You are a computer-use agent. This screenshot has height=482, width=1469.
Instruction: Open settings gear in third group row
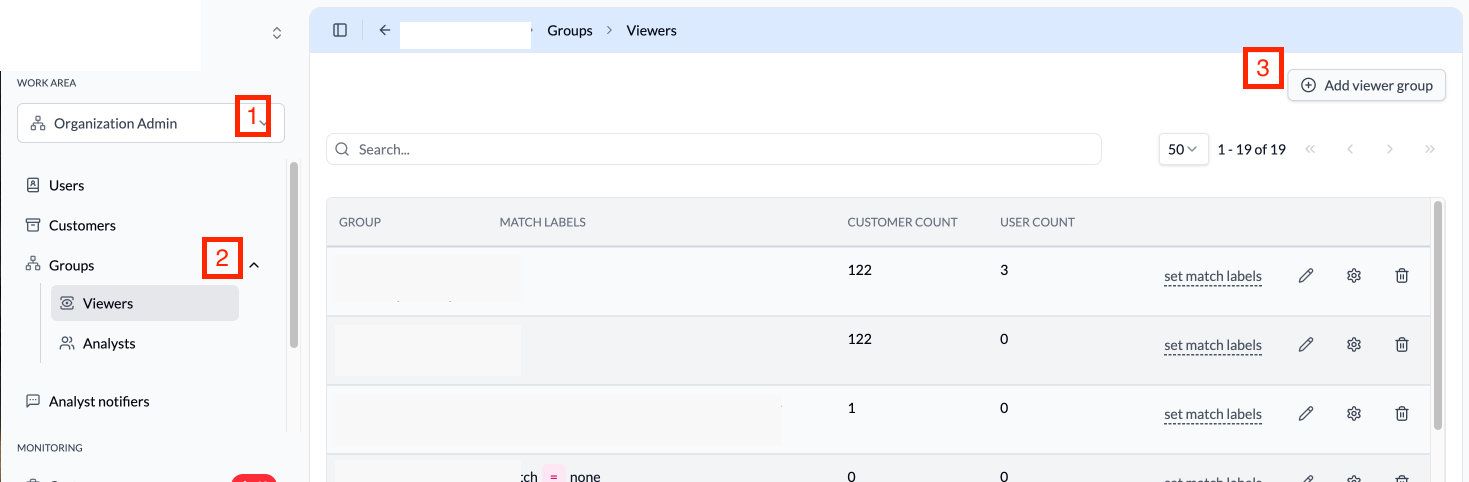(1354, 414)
